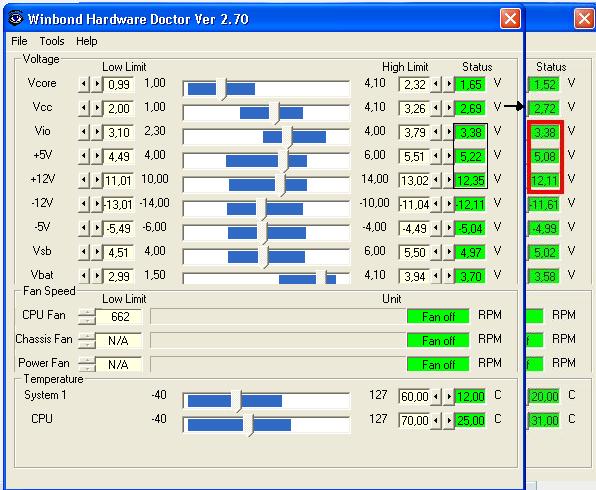Decrease +5V high limit with left arrow
The height and width of the screenshot is (490, 596).
436,156
